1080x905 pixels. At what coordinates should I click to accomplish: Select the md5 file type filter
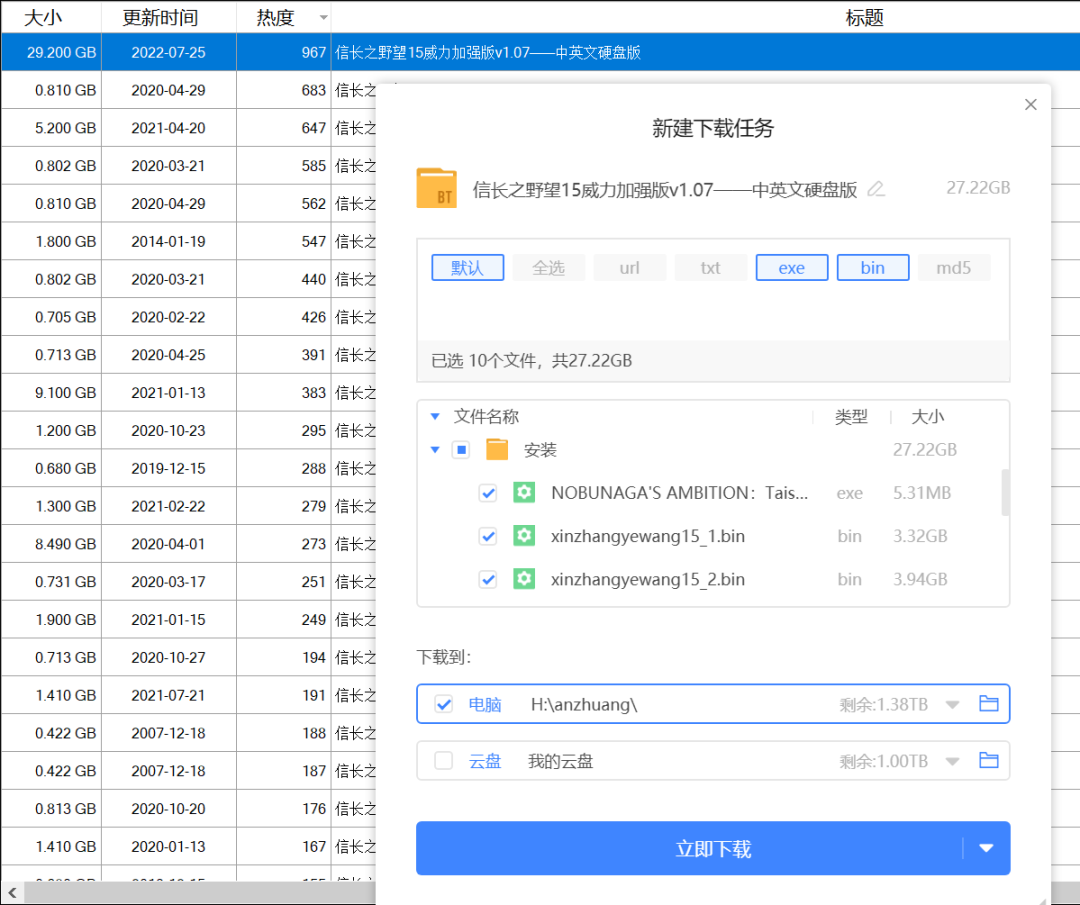pos(954,267)
